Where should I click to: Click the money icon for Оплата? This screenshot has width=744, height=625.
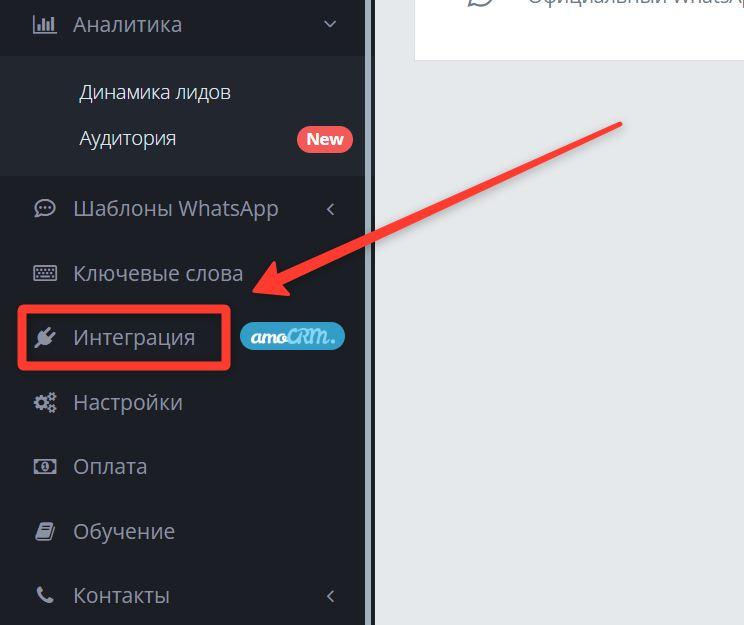pyautogui.click(x=45, y=466)
